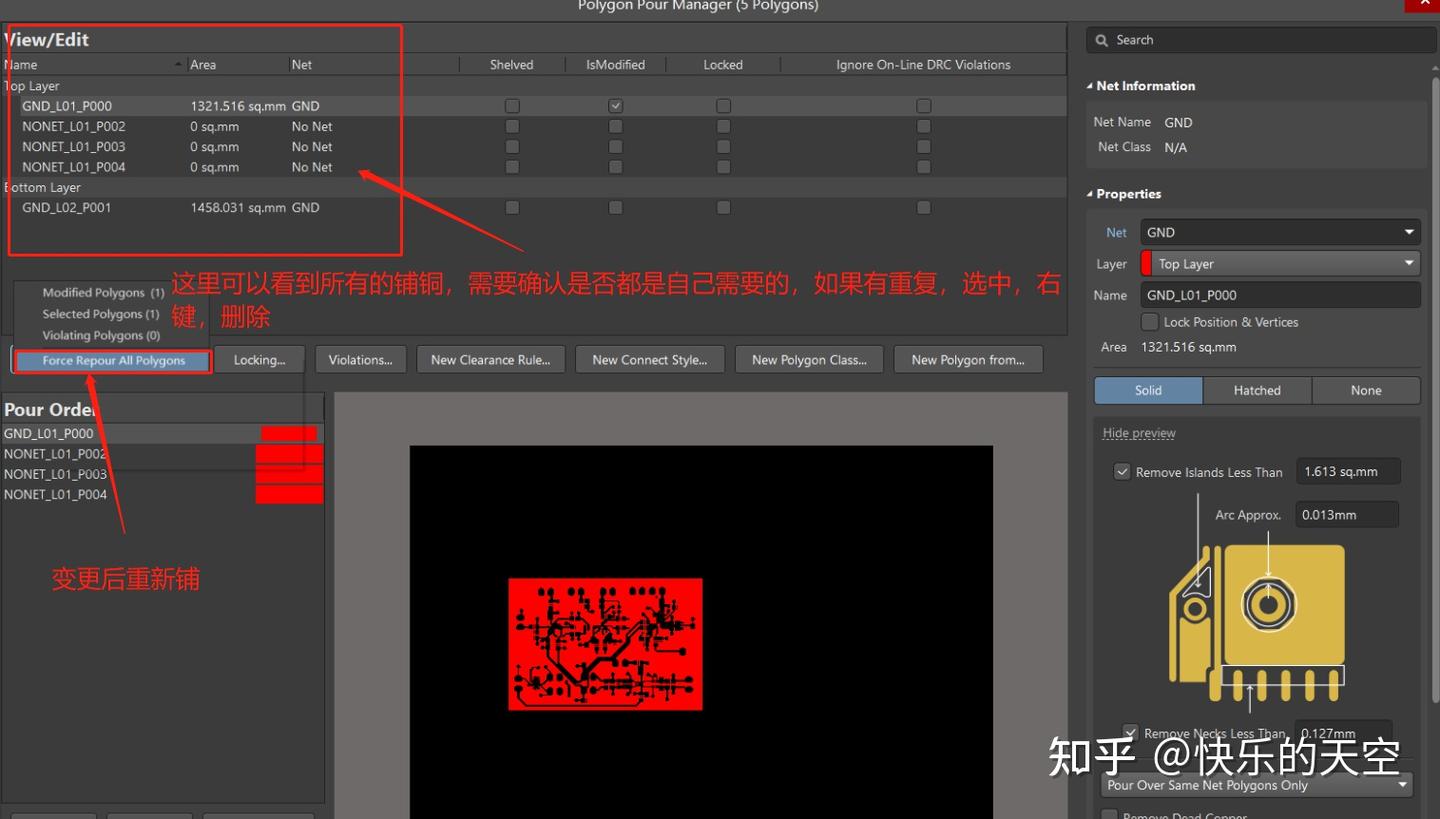The image size is (1440, 819).
Task: Click the Hide preview link
Action: [1138, 432]
